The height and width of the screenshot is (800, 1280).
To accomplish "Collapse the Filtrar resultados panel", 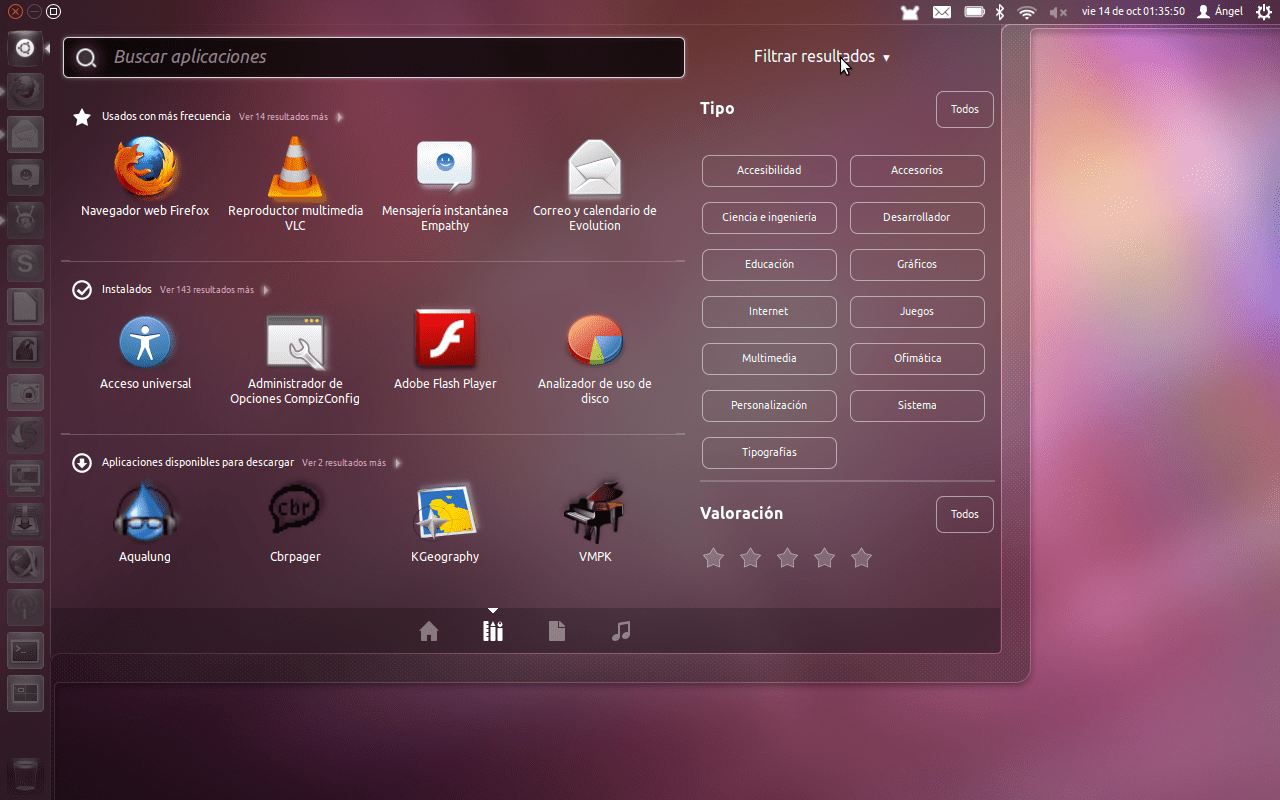I will click(x=821, y=57).
